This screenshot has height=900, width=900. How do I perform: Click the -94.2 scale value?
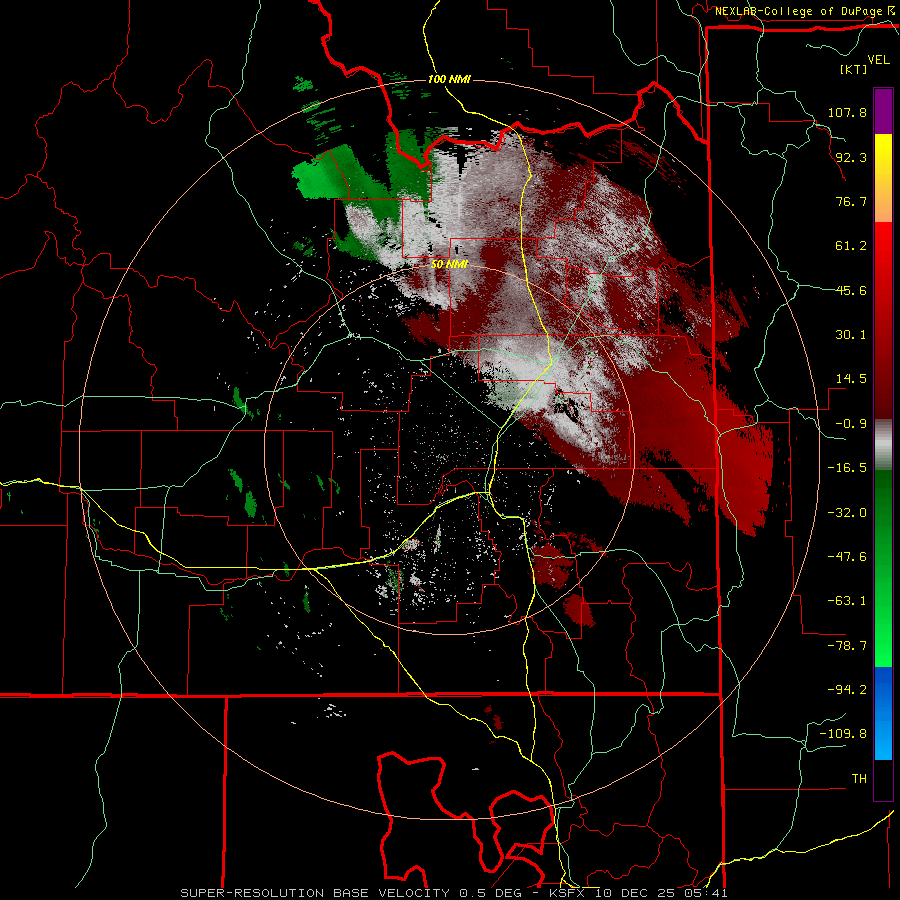pos(847,690)
